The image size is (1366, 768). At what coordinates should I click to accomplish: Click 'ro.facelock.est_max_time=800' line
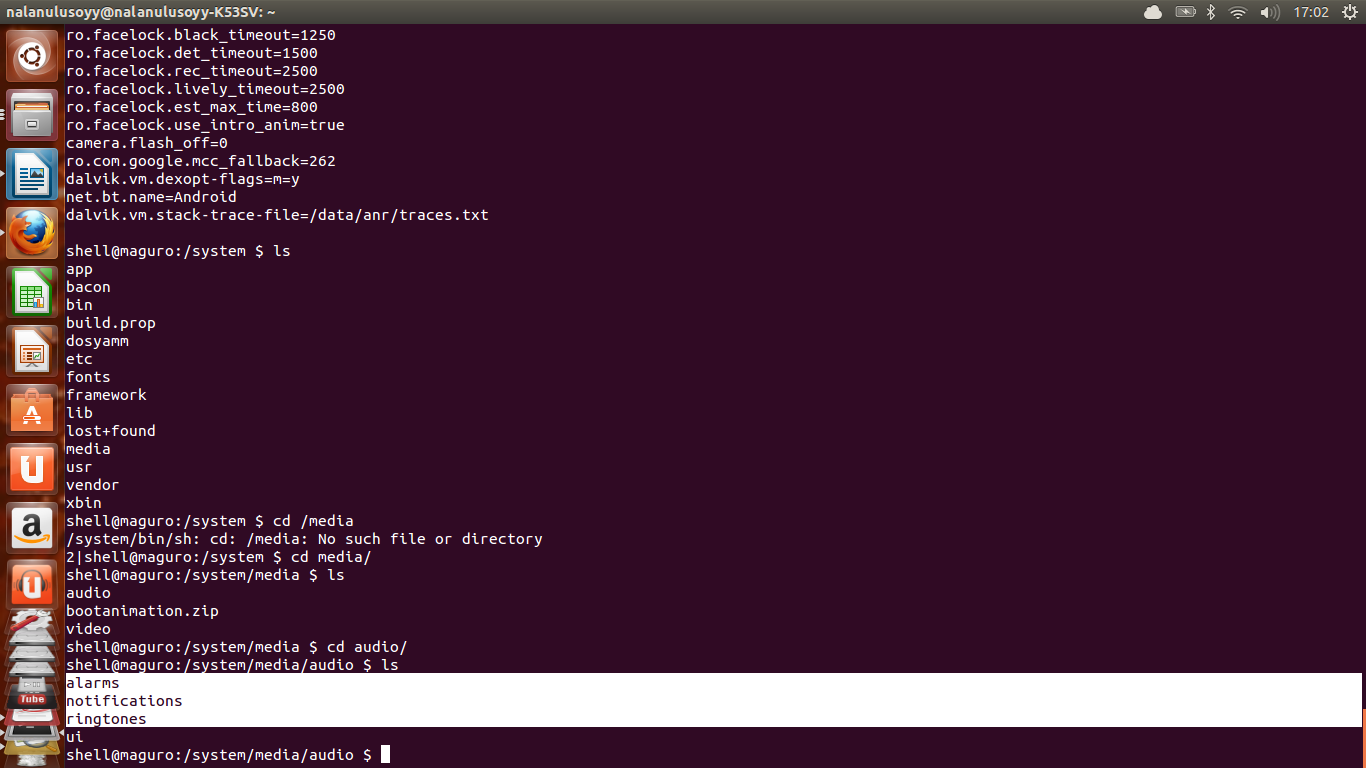coord(192,107)
